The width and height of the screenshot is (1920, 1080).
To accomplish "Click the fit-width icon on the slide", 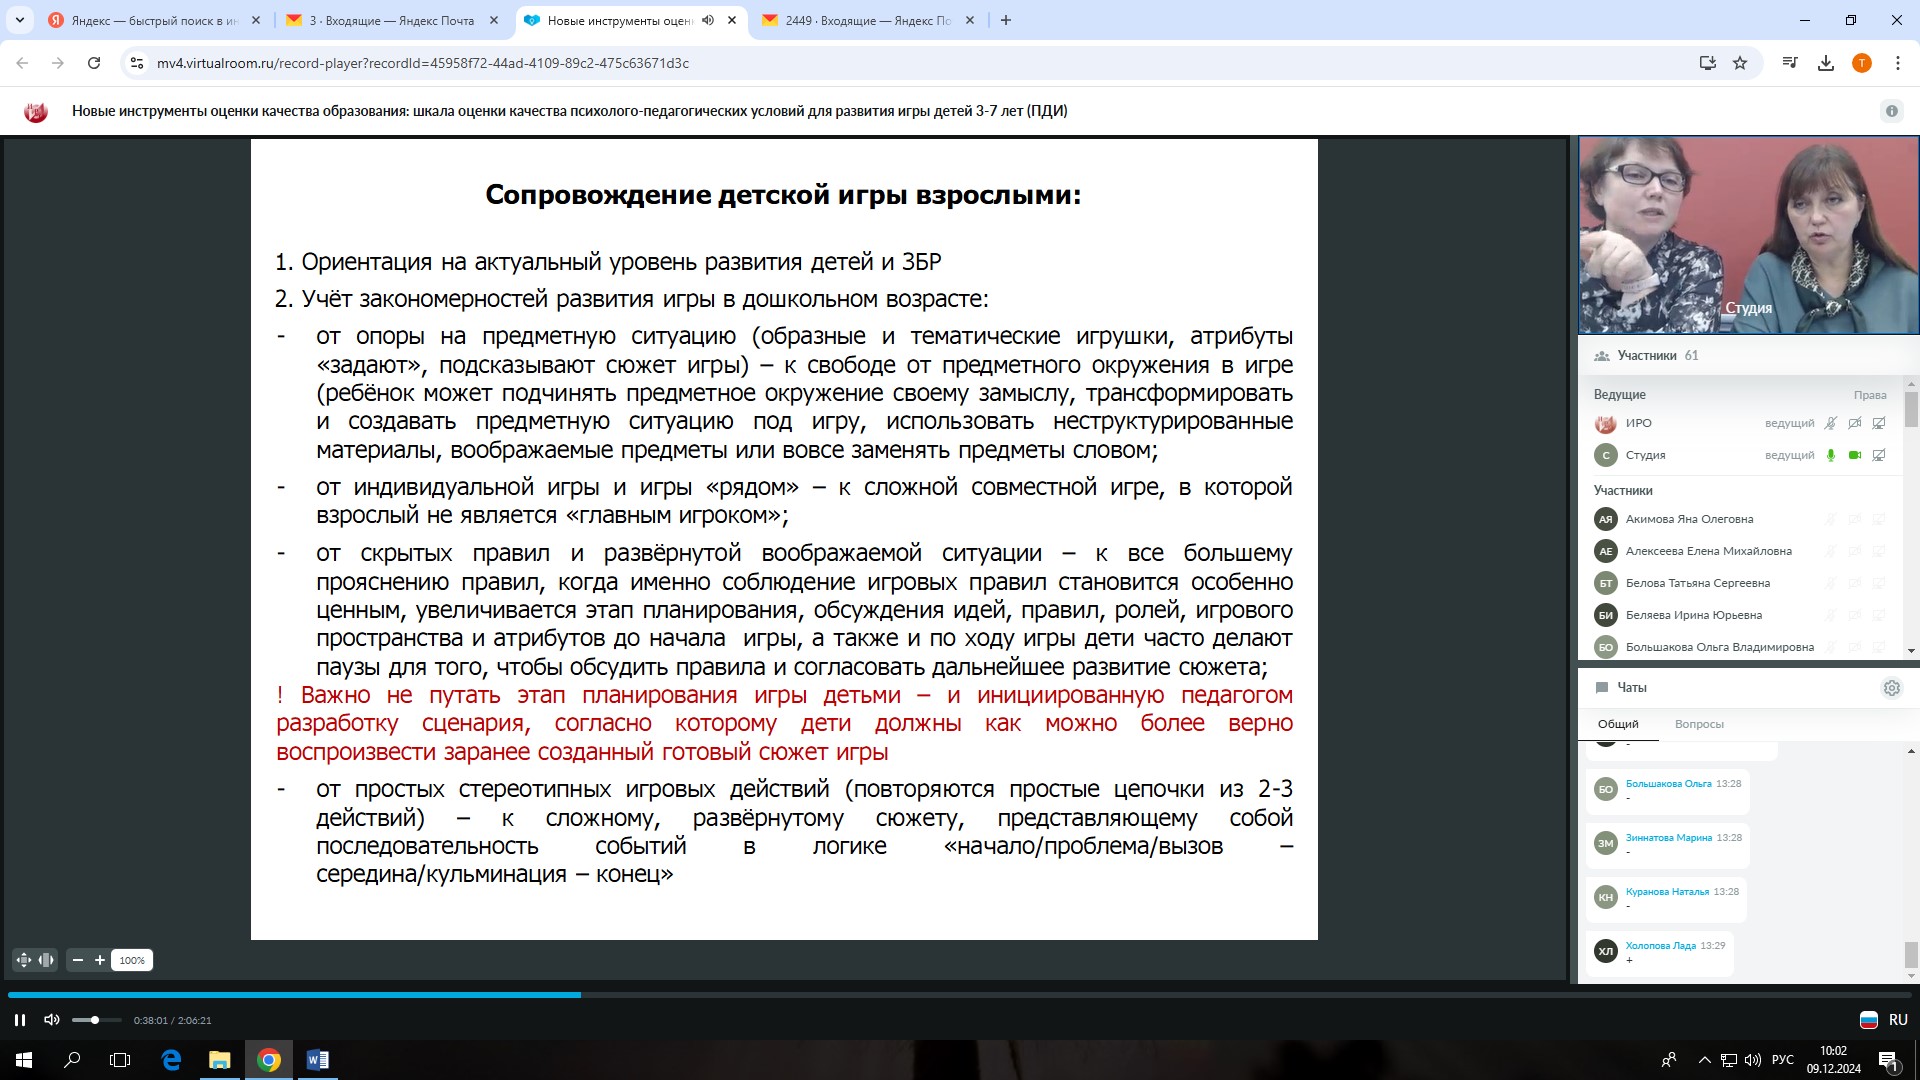I will pyautogui.click(x=46, y=960).
